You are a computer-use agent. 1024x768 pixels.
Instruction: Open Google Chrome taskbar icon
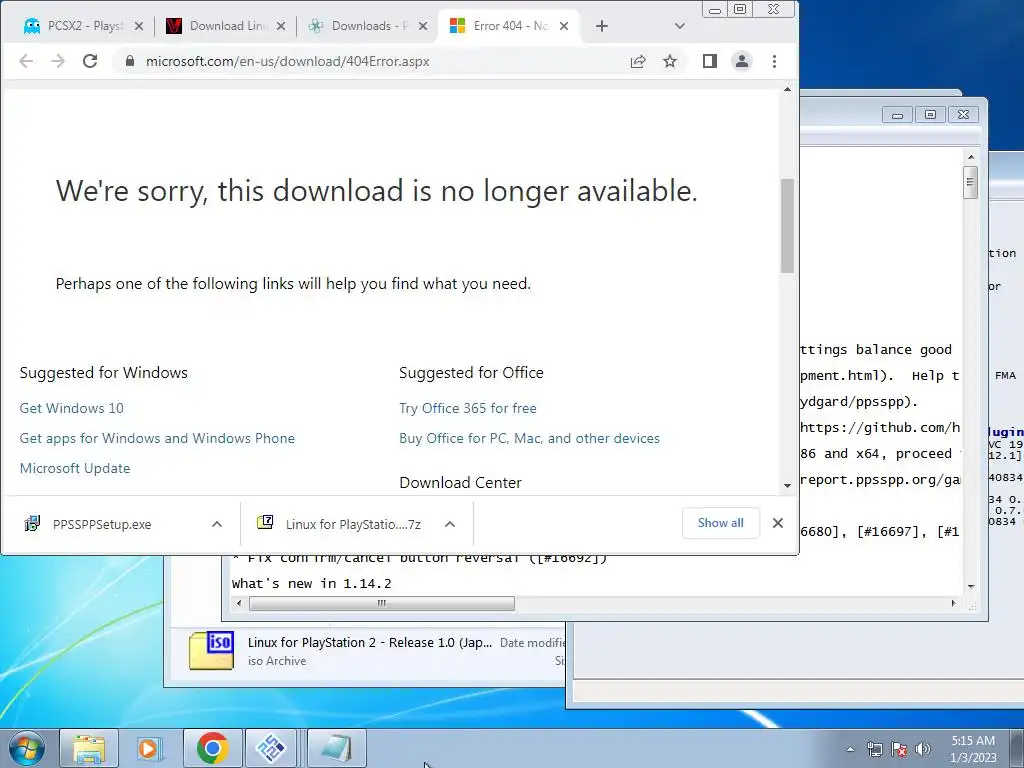point(212,748)
